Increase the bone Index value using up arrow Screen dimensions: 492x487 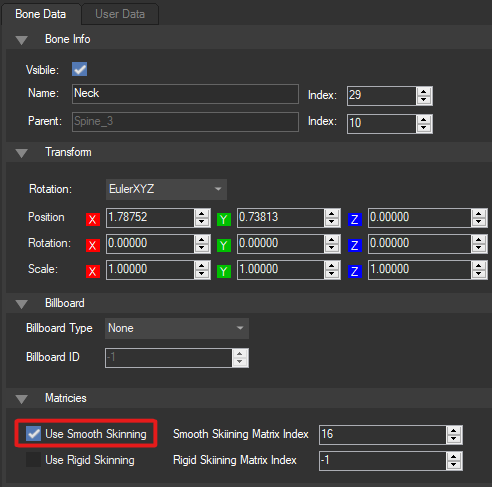(424, 92)
